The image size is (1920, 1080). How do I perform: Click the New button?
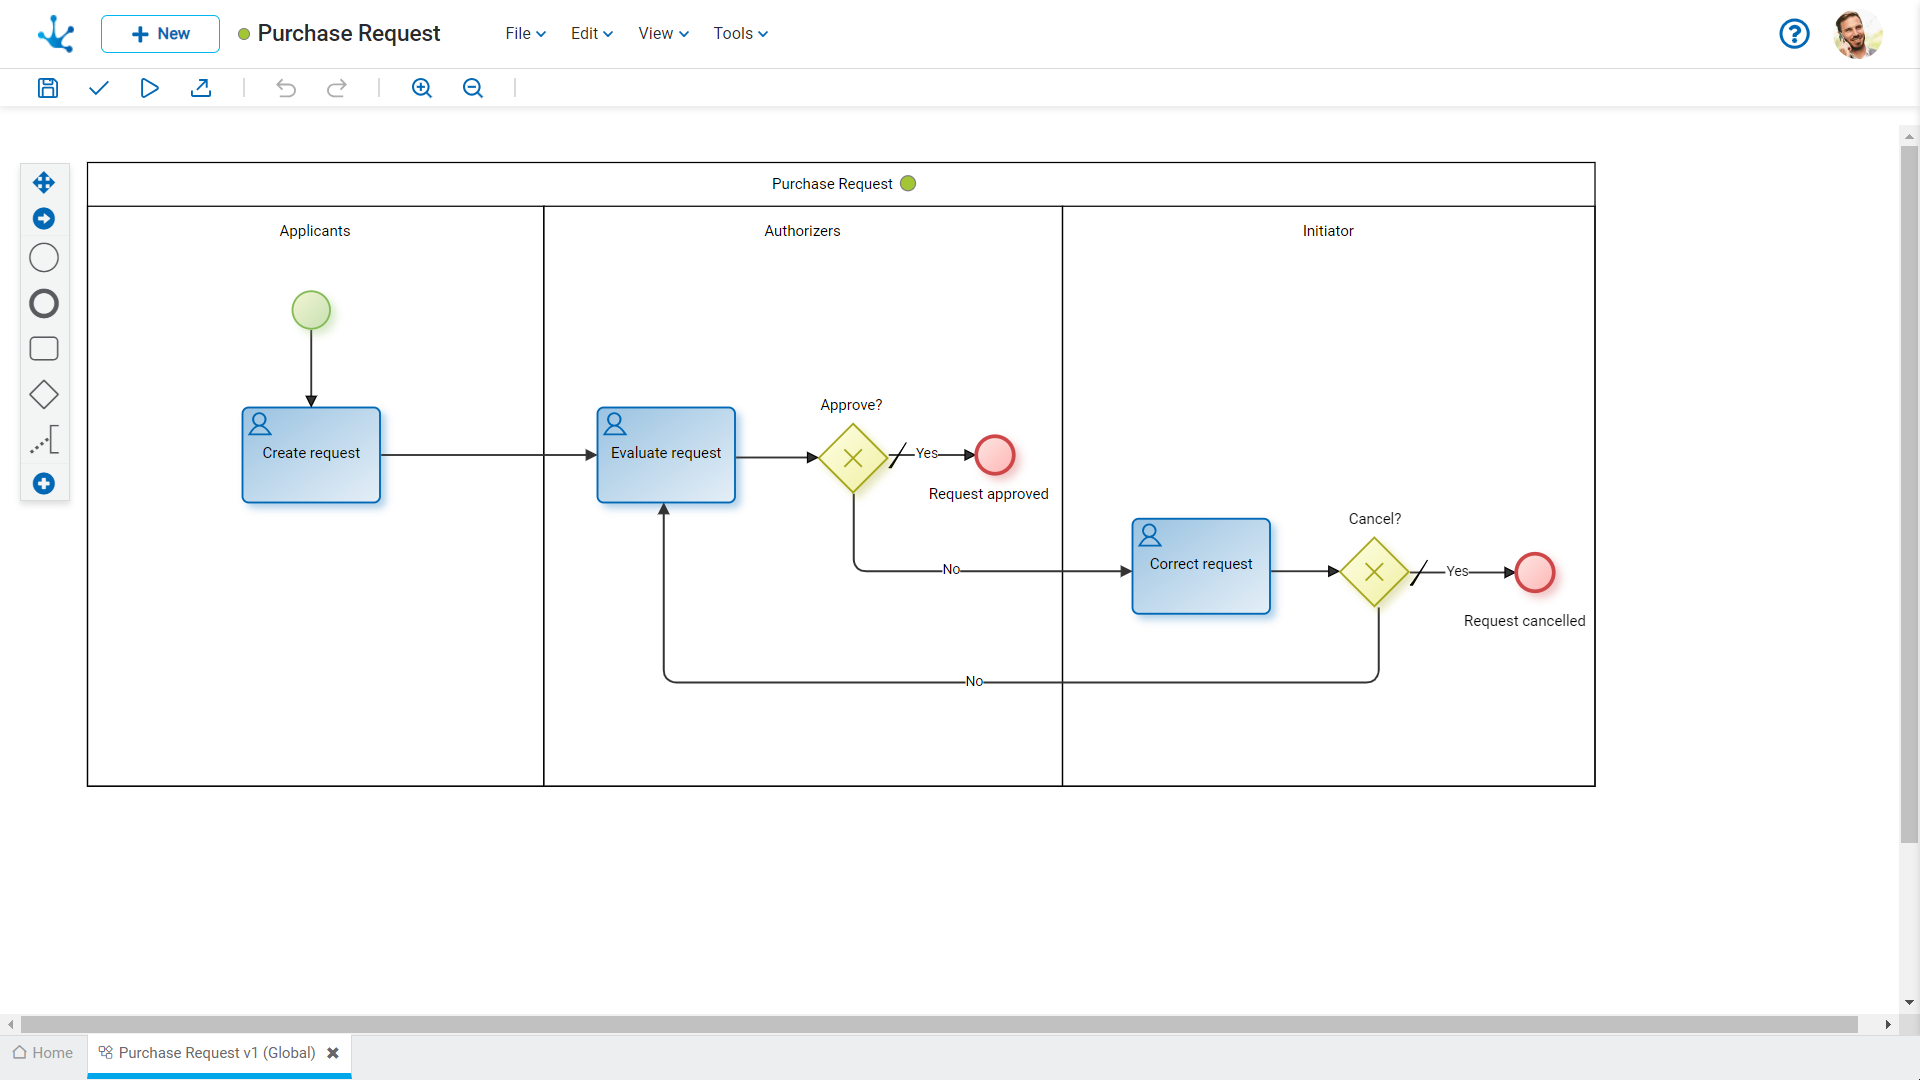click(x=160, y=33)
